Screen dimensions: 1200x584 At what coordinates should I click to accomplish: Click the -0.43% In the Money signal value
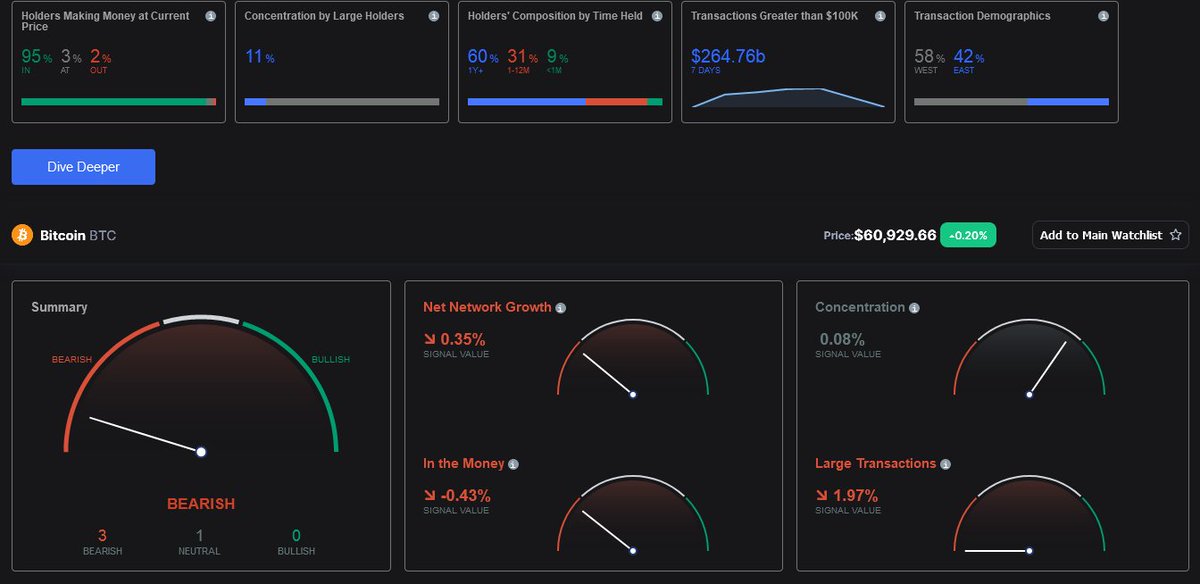[464, 495]
